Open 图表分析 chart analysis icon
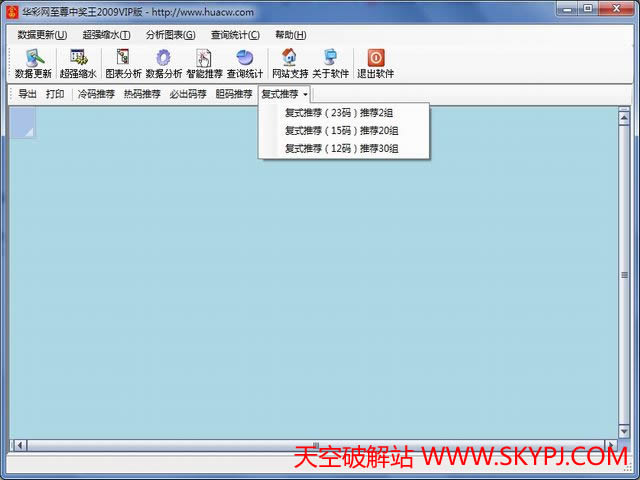 tap(123, 58)
